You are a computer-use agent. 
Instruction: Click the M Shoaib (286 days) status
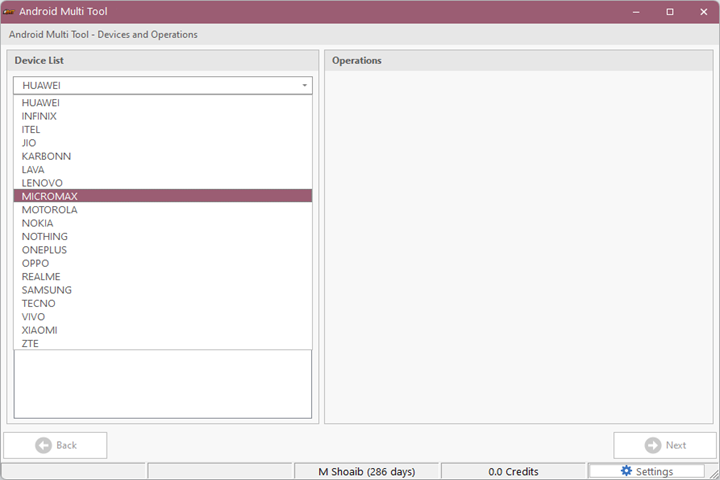[366, 471]
